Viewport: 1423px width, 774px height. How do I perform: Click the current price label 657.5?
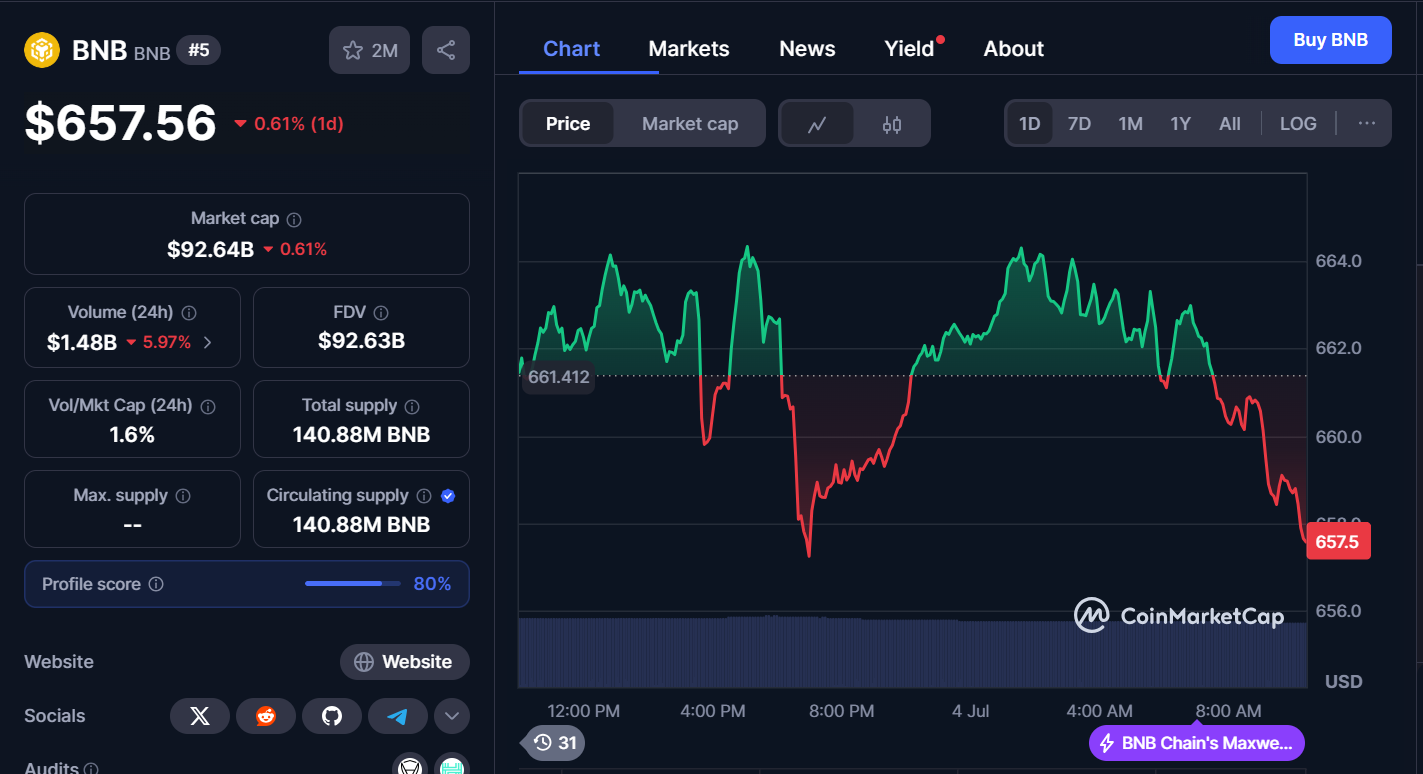tap(1338, 541)
